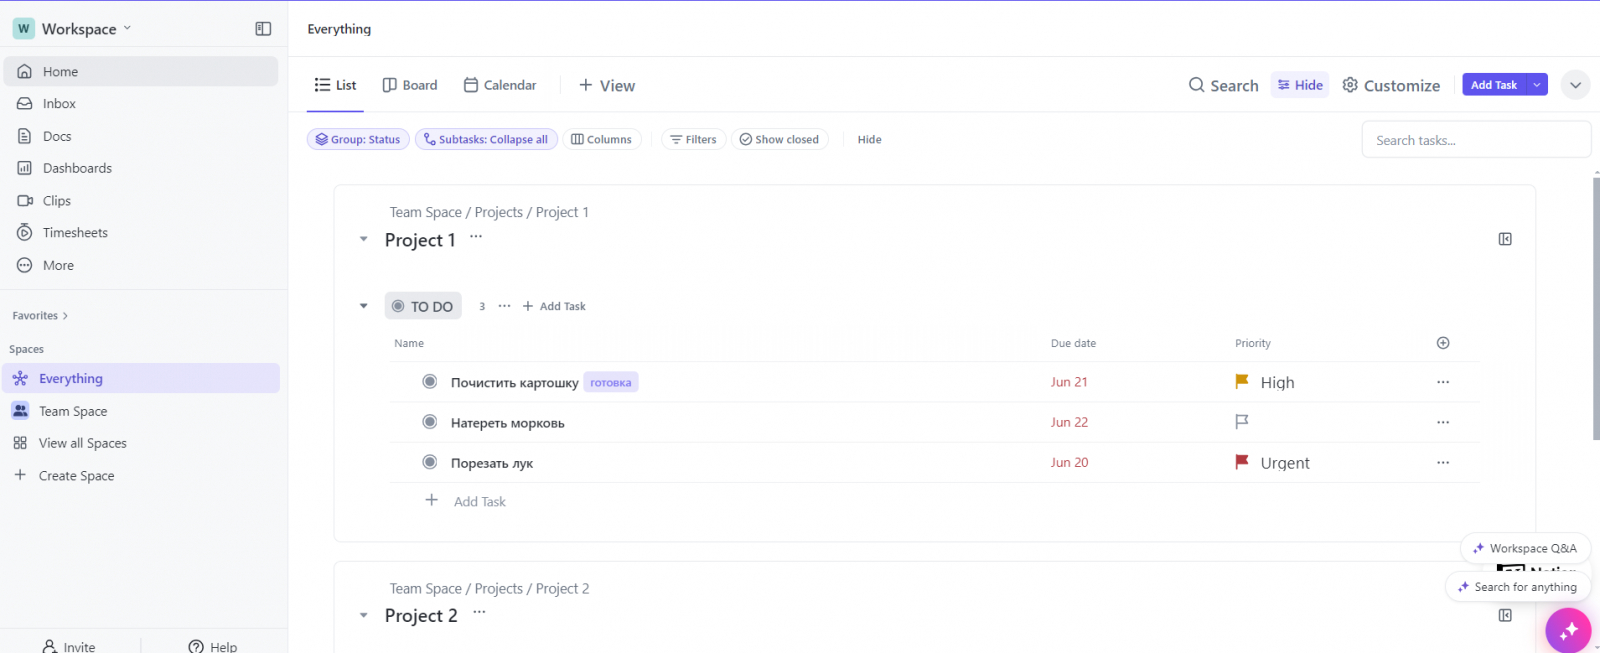Image resolution: width=1600 pixels, height=653 pixels.
Task: Click the red Urgent priority flag
Action: tap(1242, 462)
